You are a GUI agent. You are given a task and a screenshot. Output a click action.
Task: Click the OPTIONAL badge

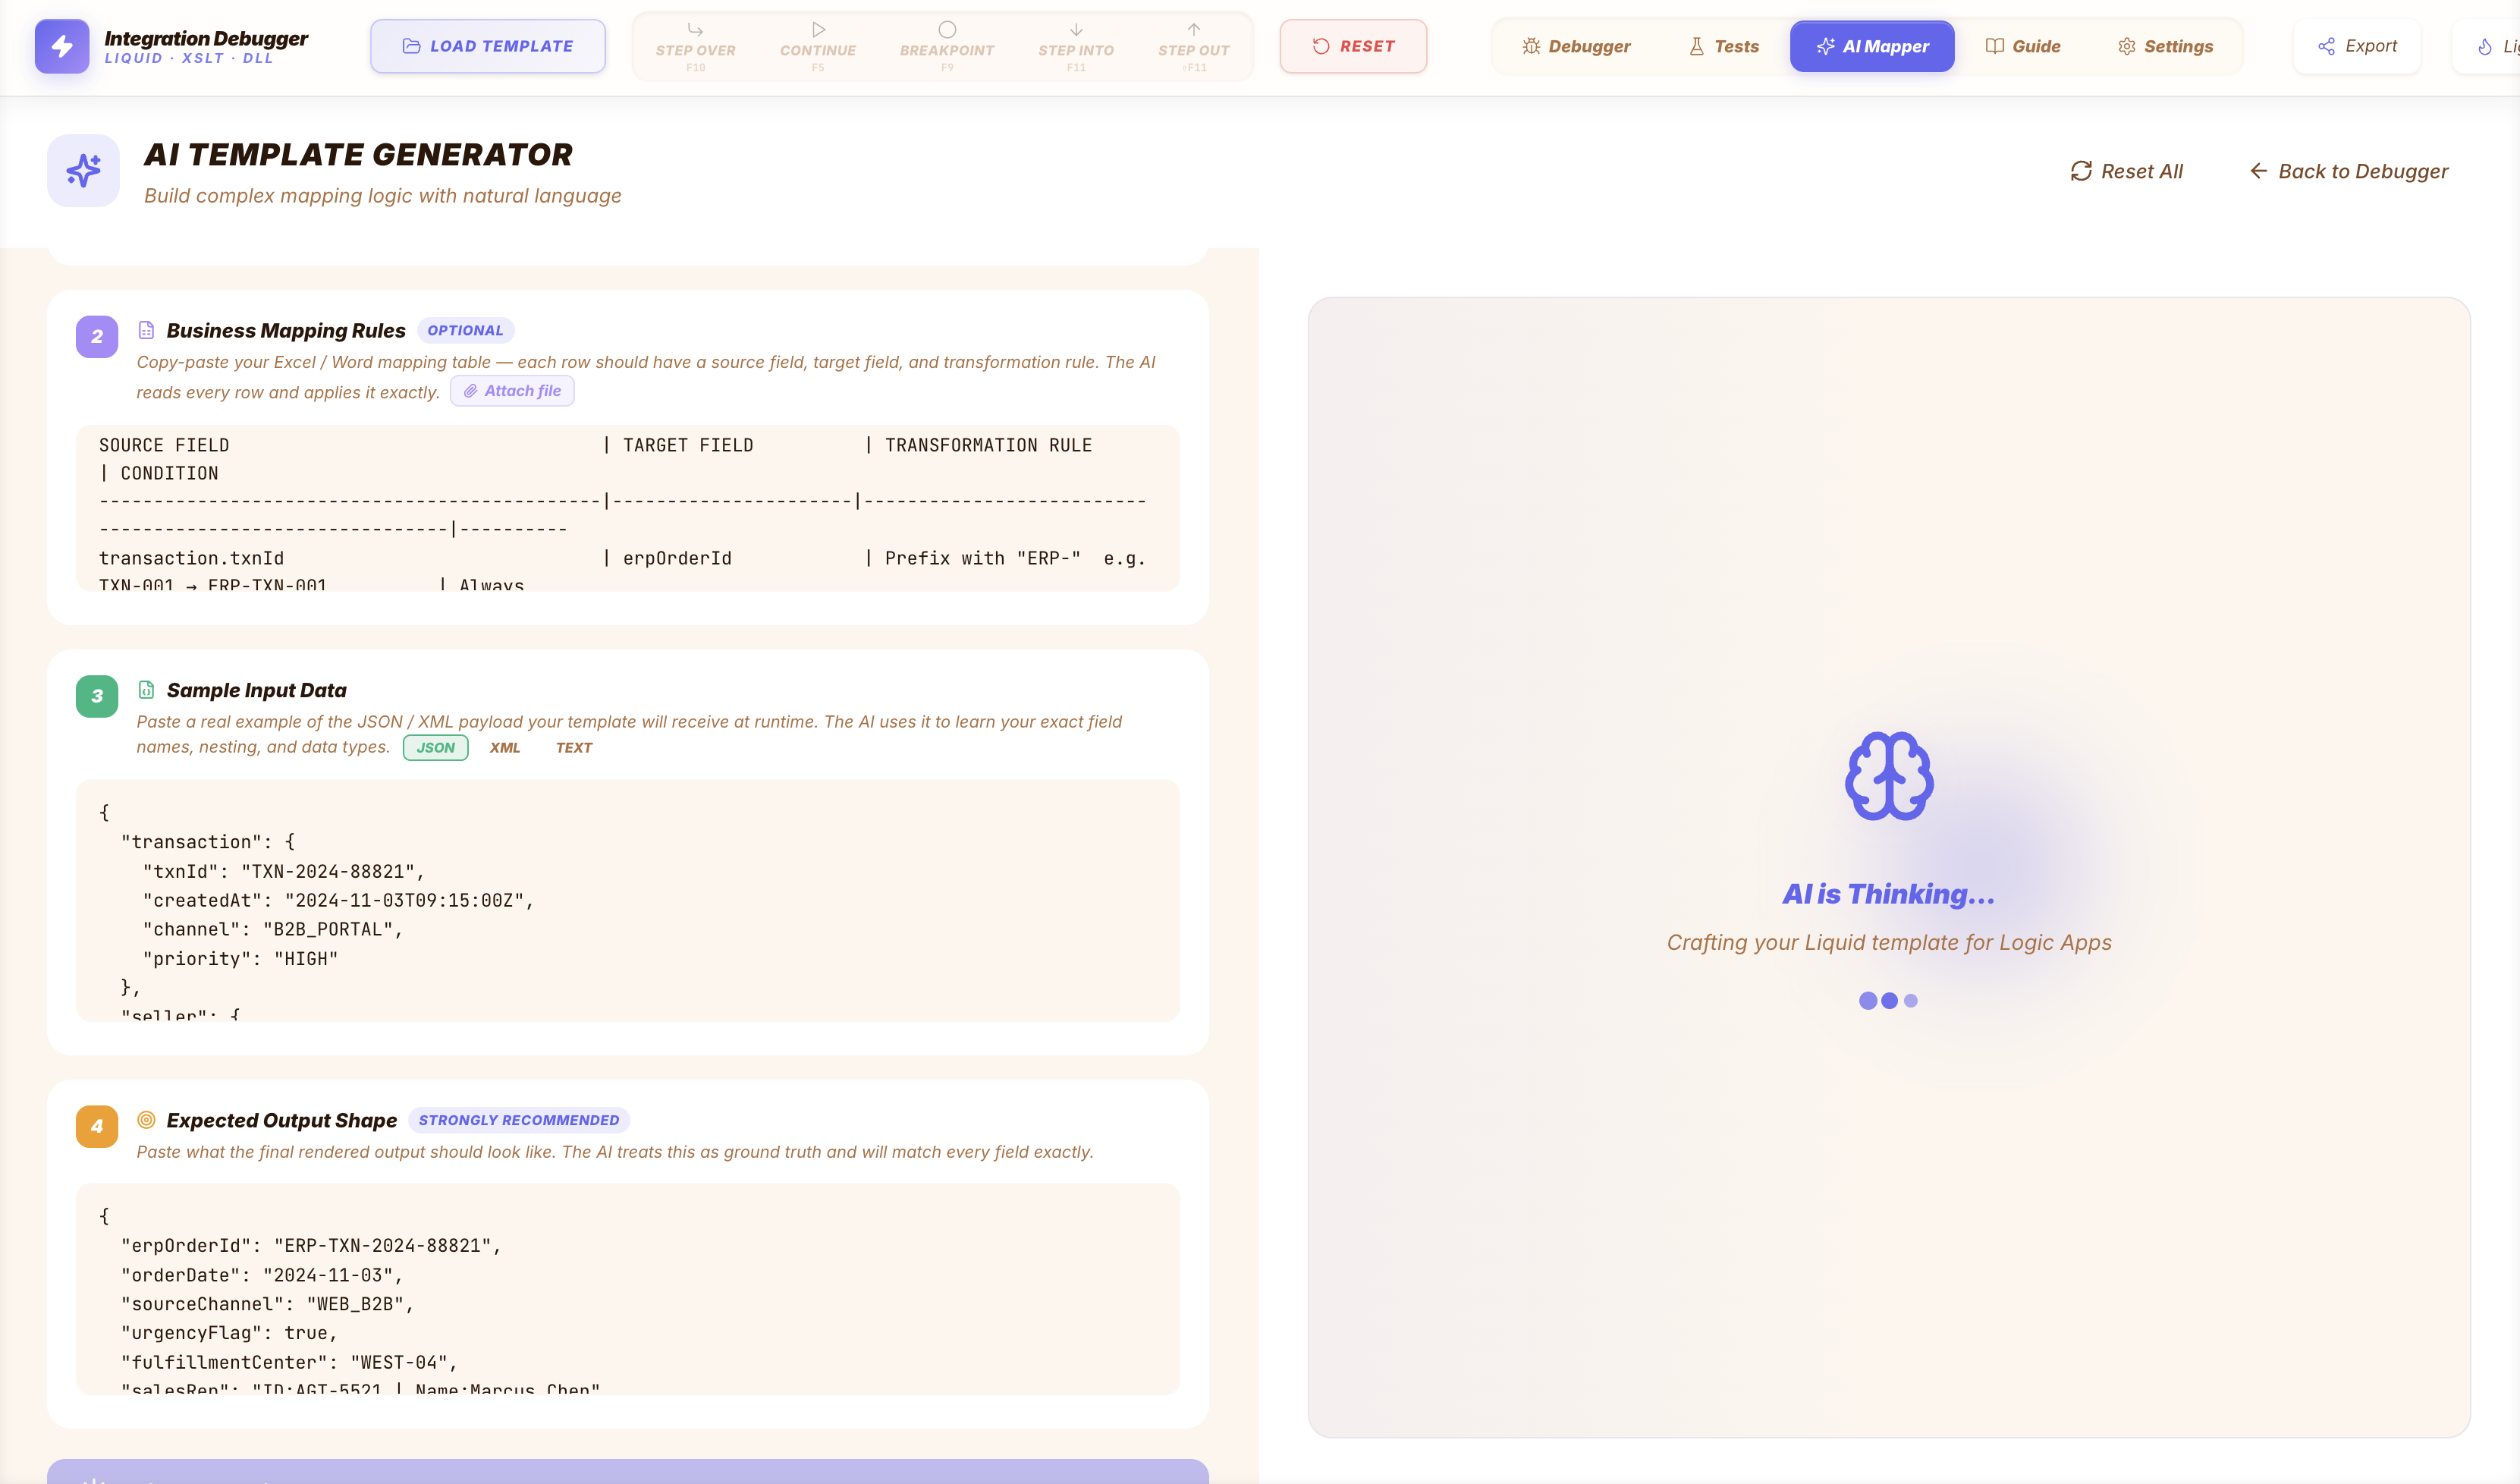[x=465, y=330]
